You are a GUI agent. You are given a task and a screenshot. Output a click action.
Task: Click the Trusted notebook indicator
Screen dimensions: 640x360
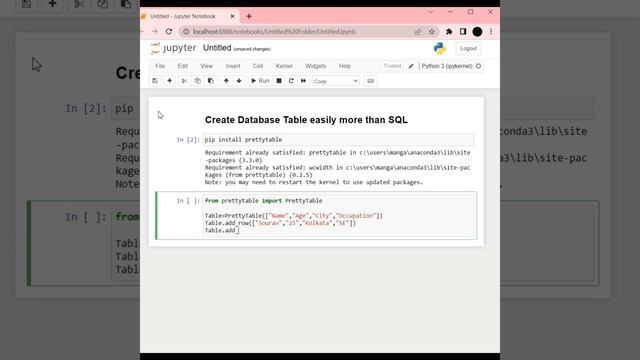(392, 66)
